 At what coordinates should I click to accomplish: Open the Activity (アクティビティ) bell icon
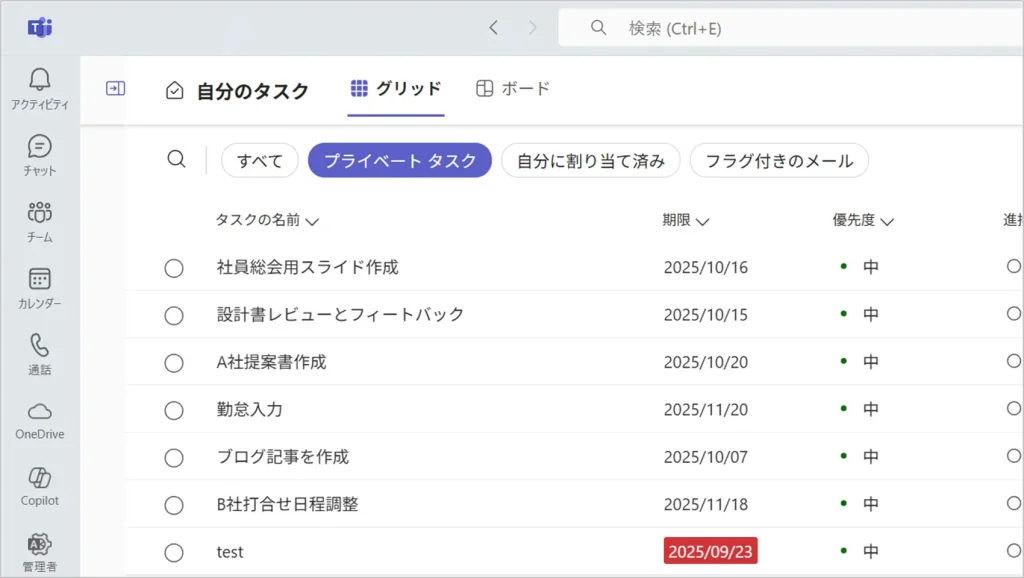tap(40, 80)
